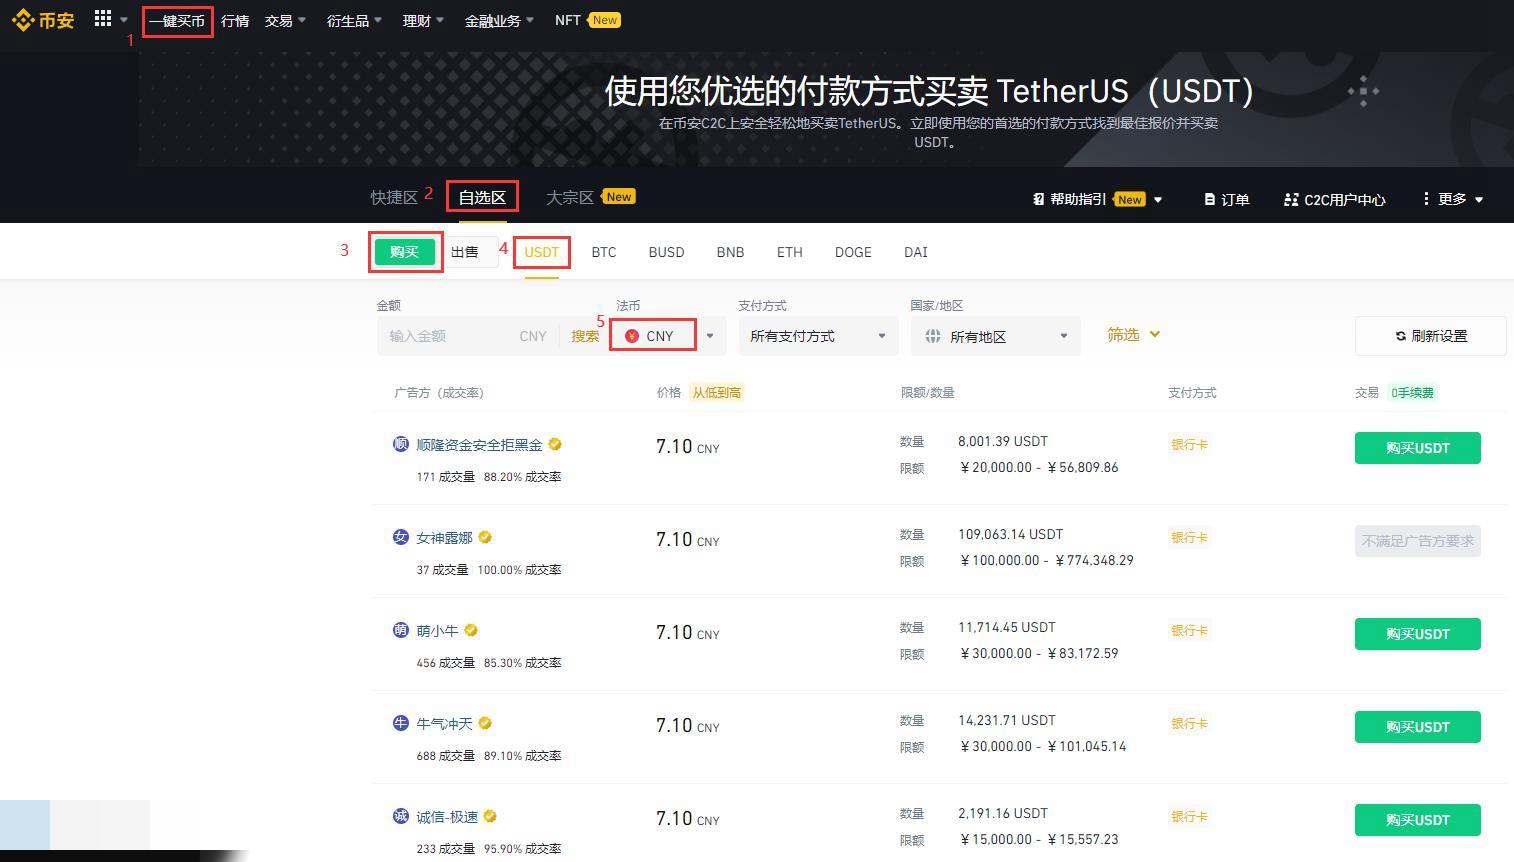This screenshot has height=862, width=1514.
Task: Open 一键买币 in top menu
Action: pyautogui.click(x=177, y=20)
